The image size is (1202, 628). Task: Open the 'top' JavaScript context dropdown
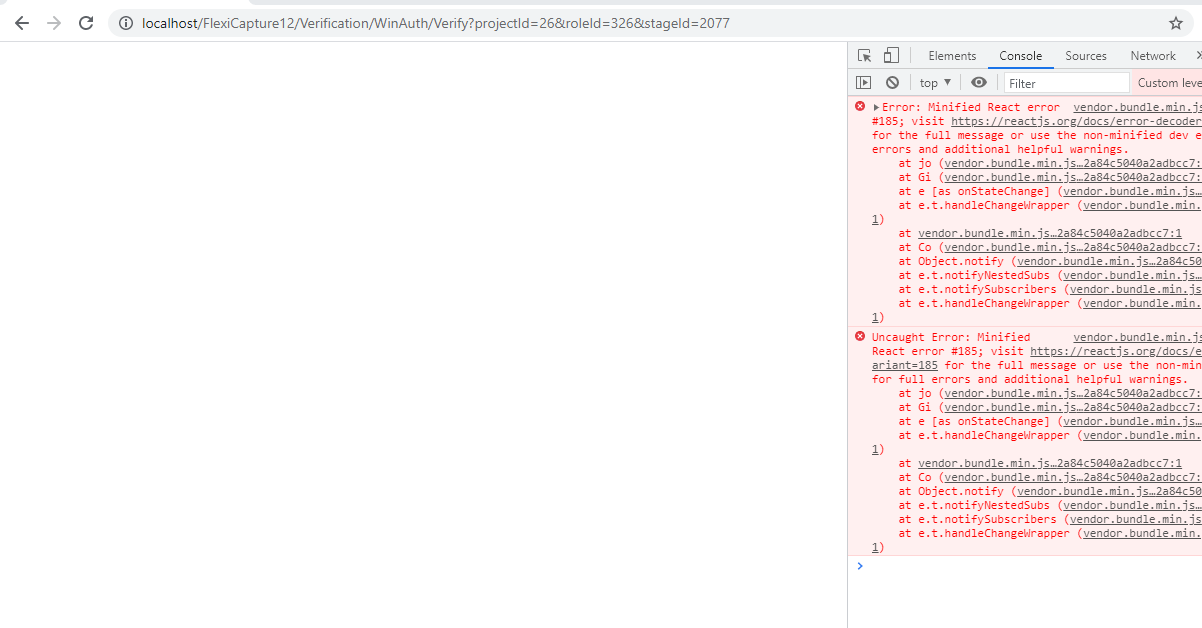pyautogui.click(x=936, y=83)
